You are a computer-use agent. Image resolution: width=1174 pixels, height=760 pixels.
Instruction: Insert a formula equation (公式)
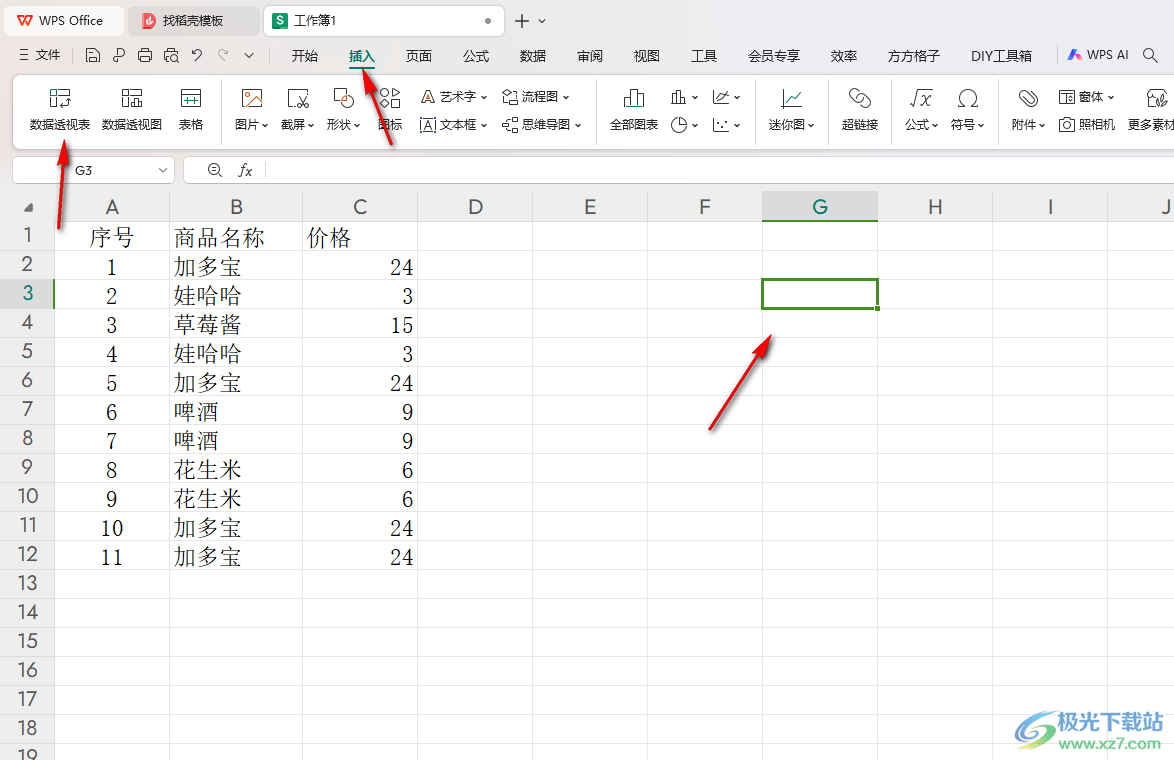pyautogui.click(x=921, y=109)
